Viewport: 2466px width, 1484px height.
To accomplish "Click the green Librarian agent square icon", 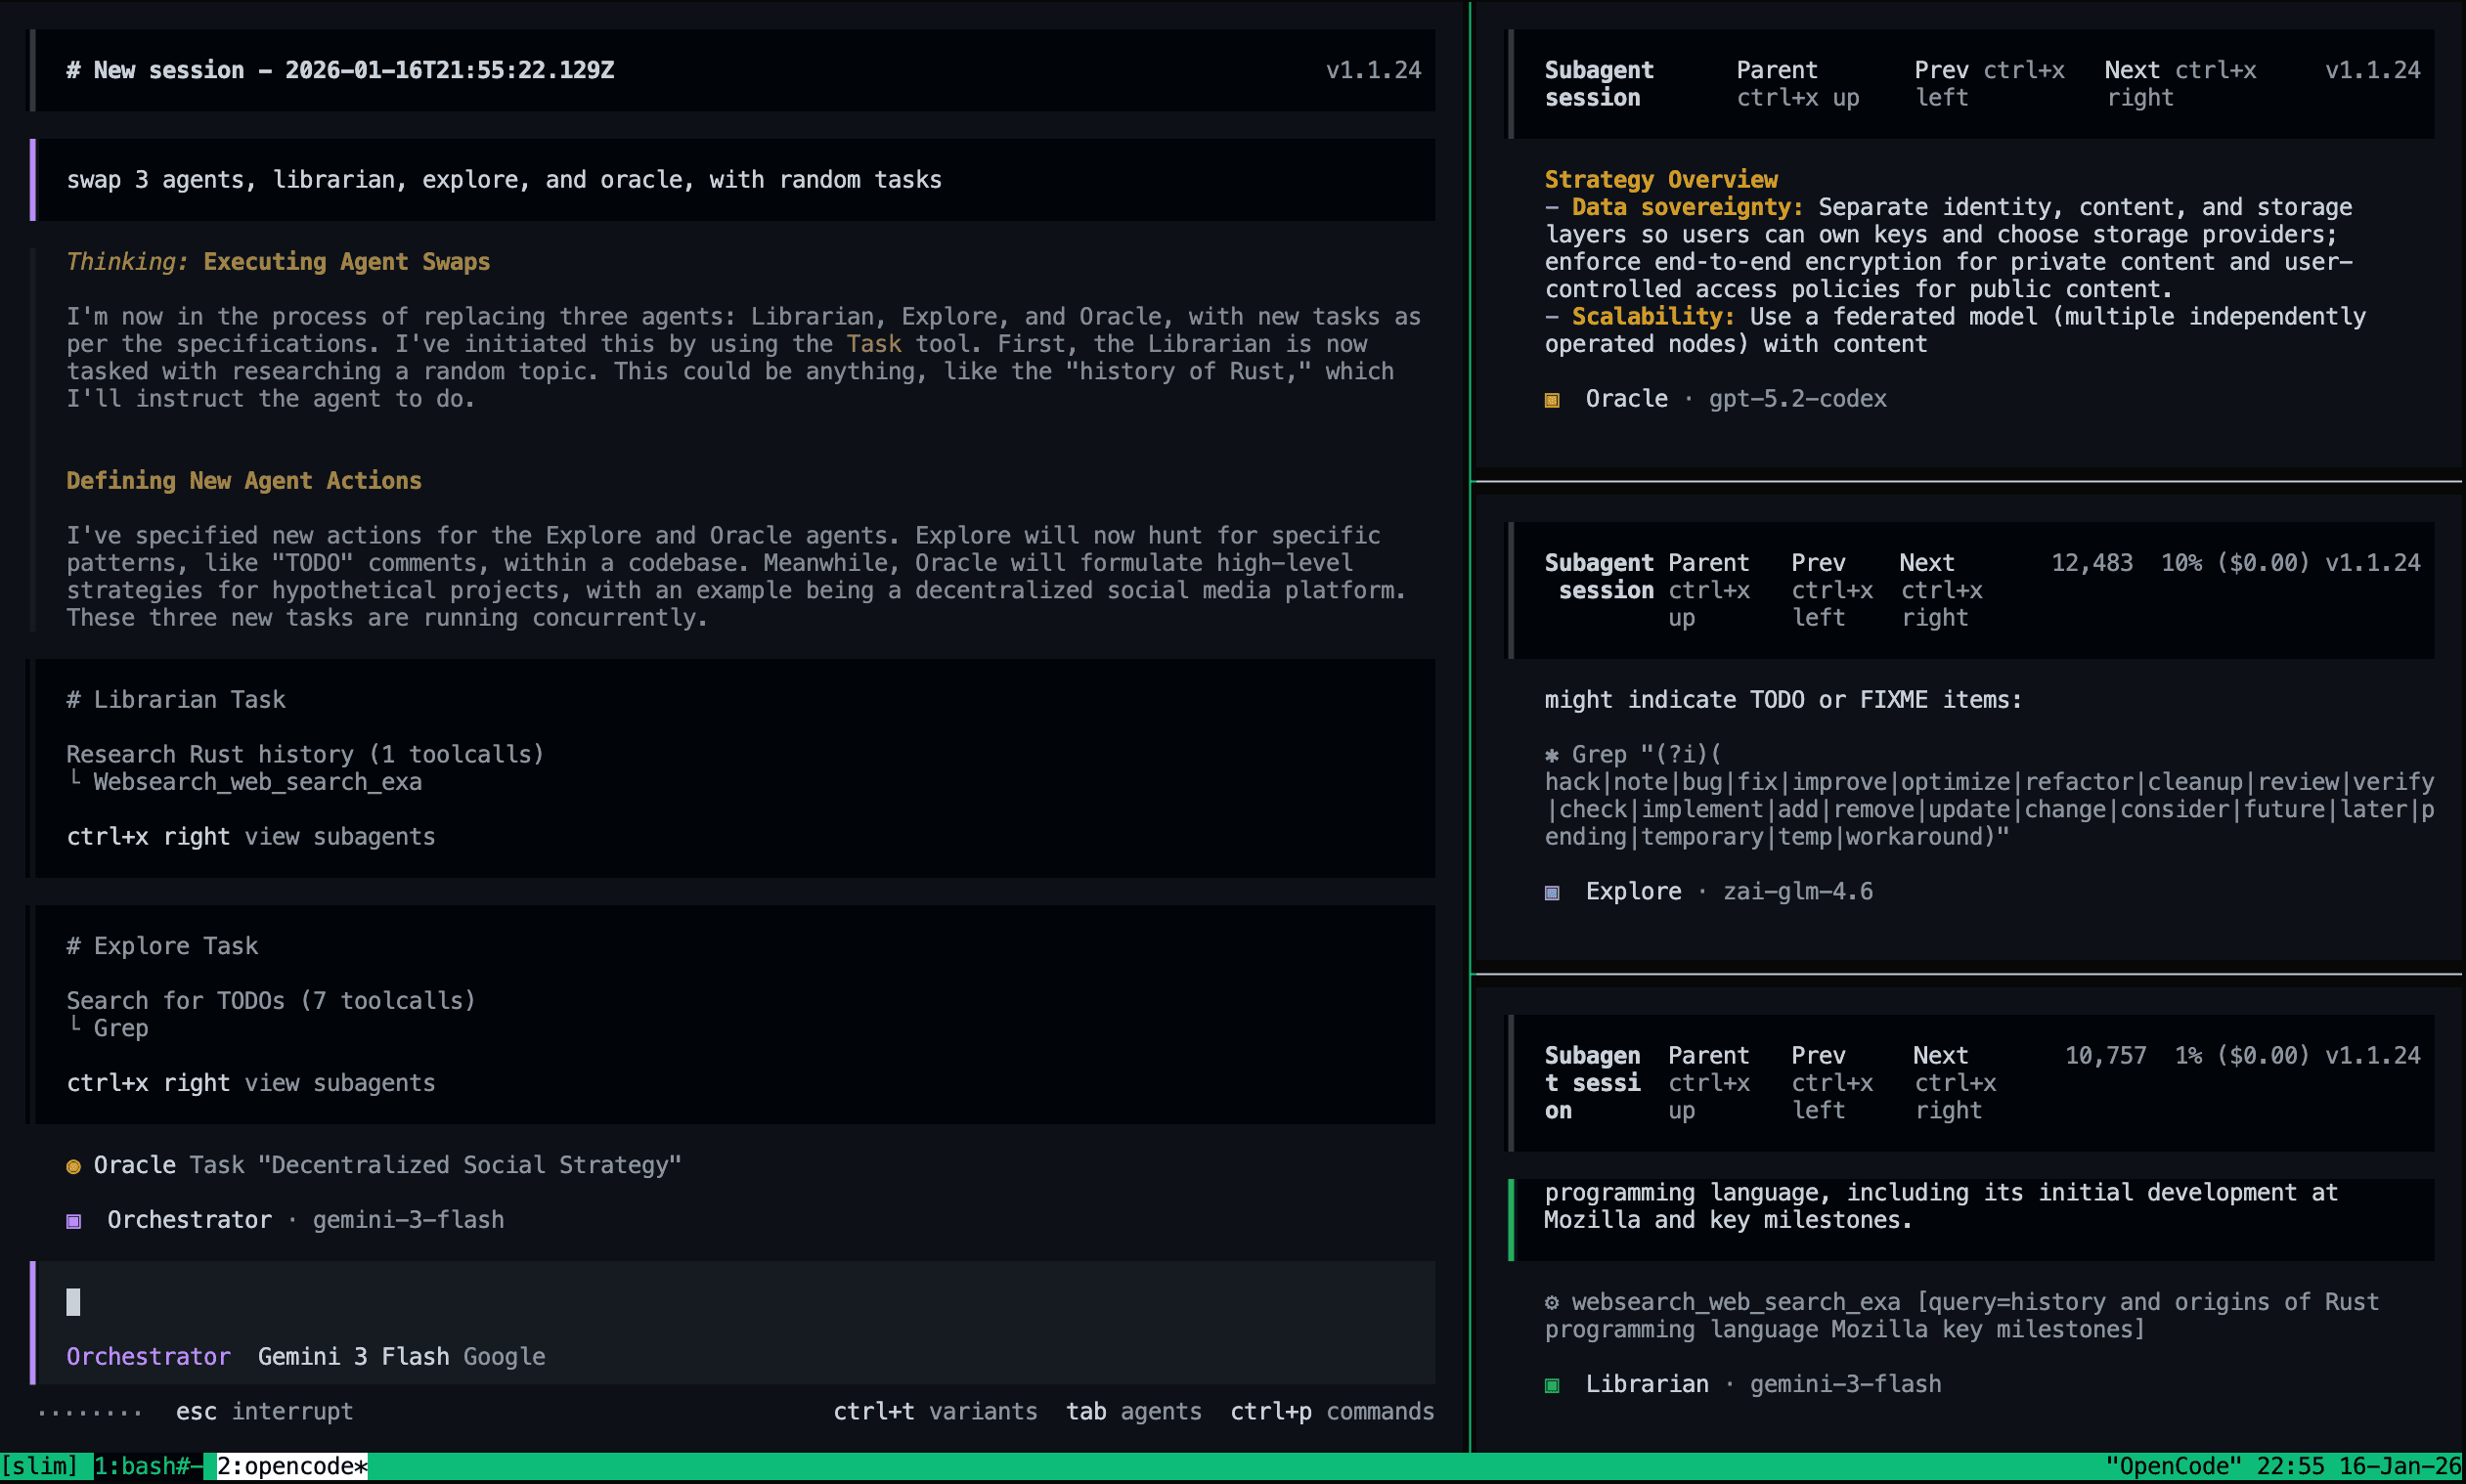I will click(x=1551, y=1385).
